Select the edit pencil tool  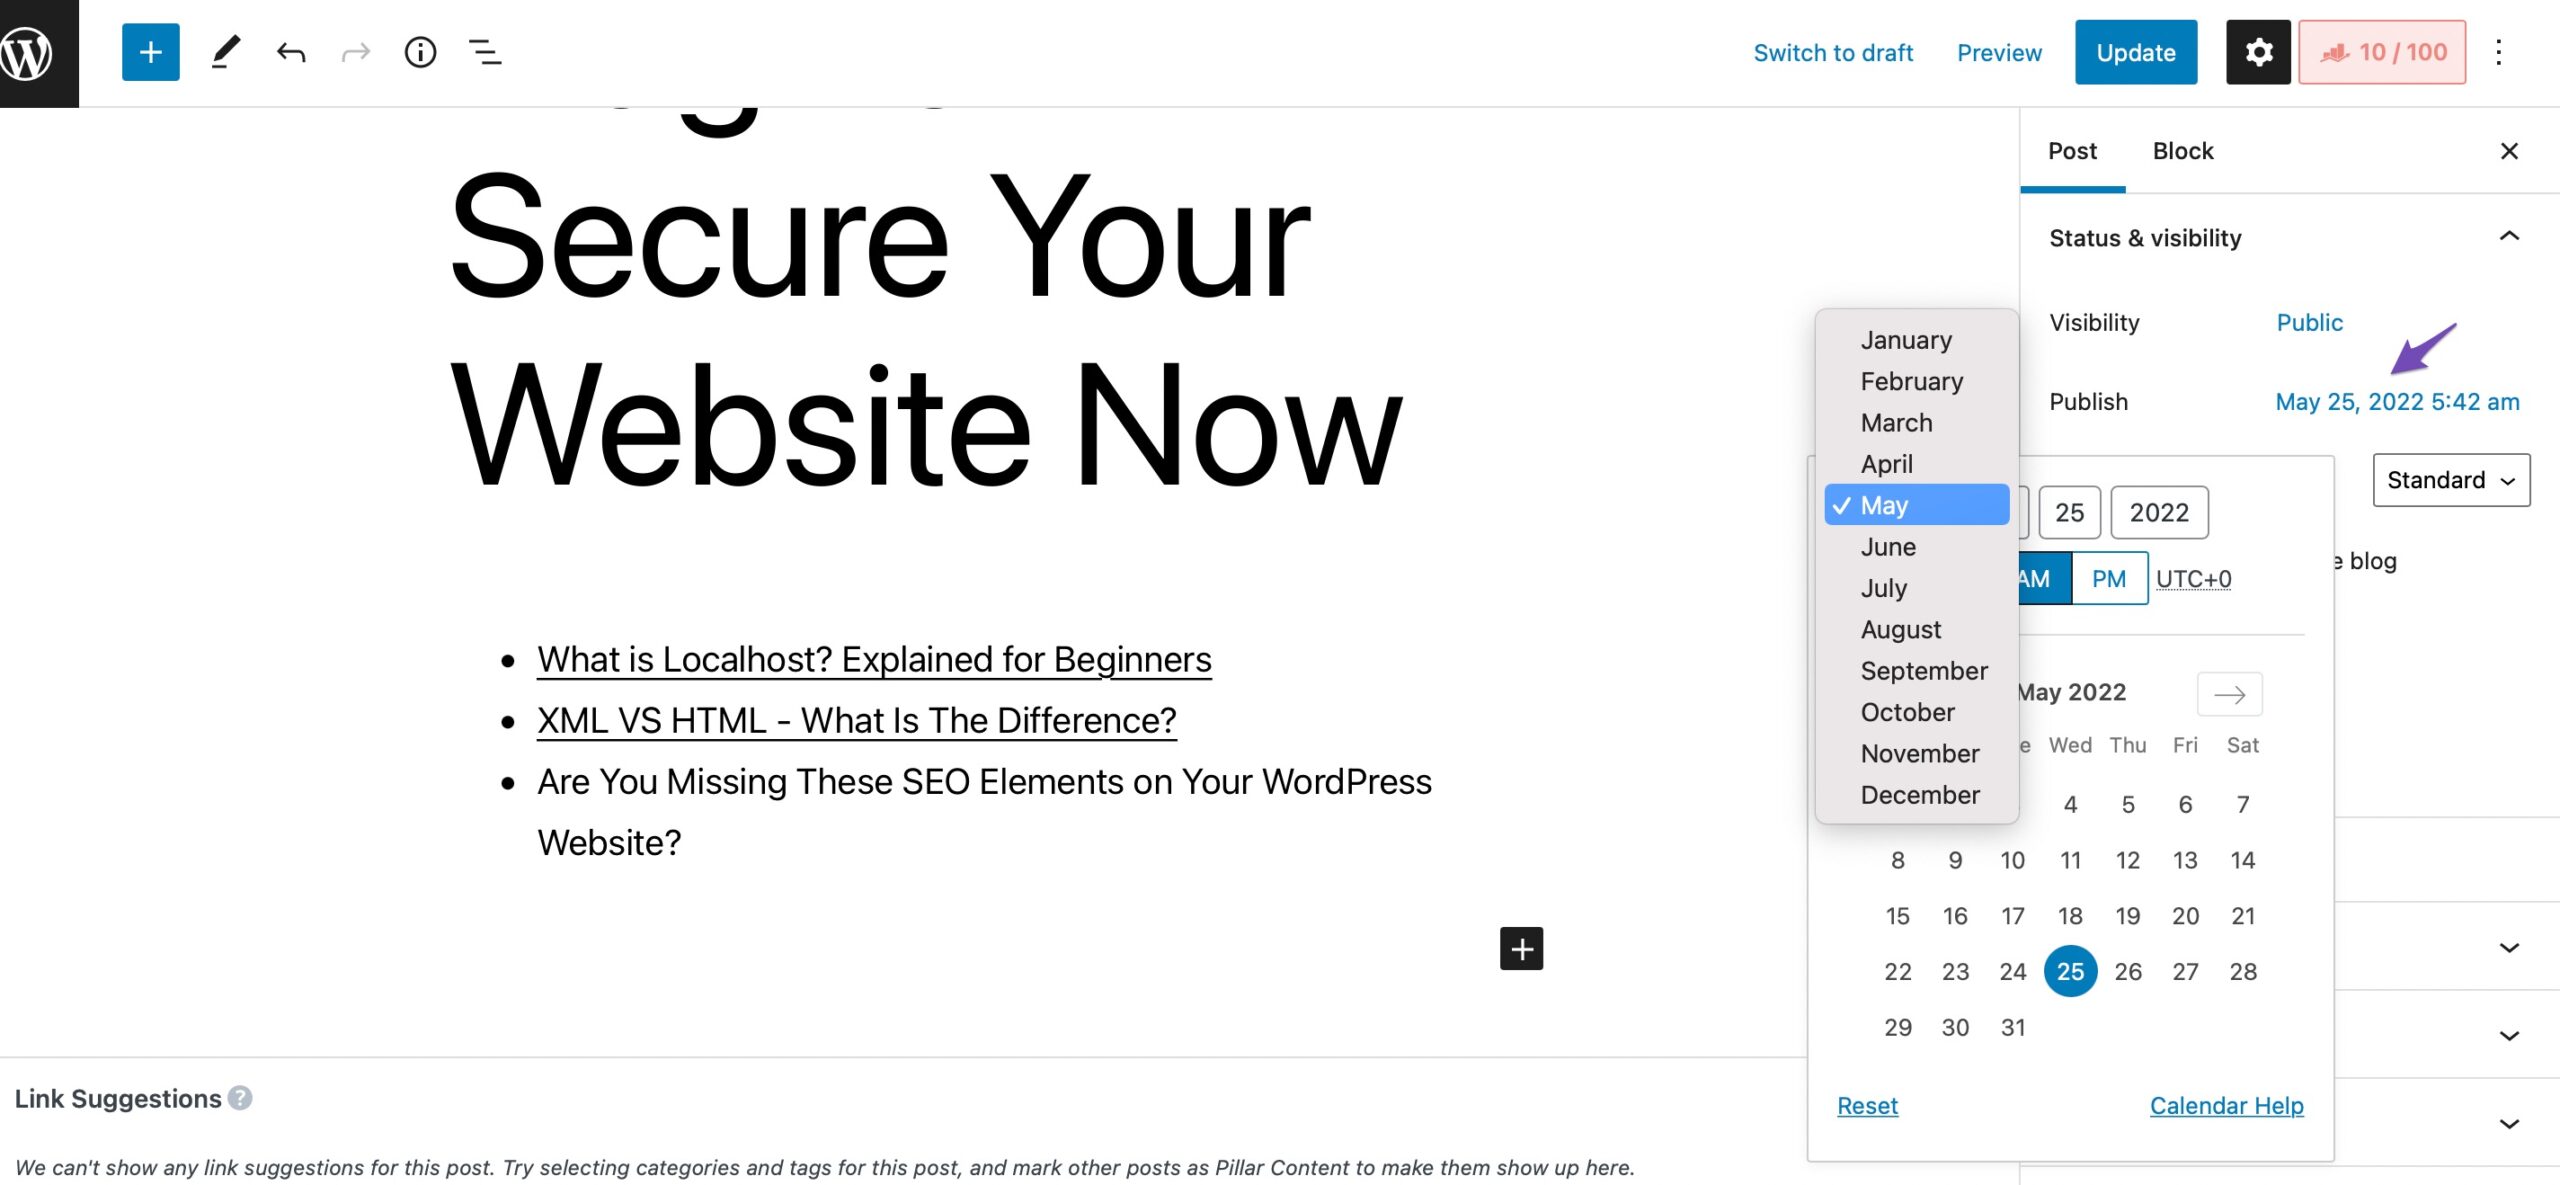[x=225, y=51]
